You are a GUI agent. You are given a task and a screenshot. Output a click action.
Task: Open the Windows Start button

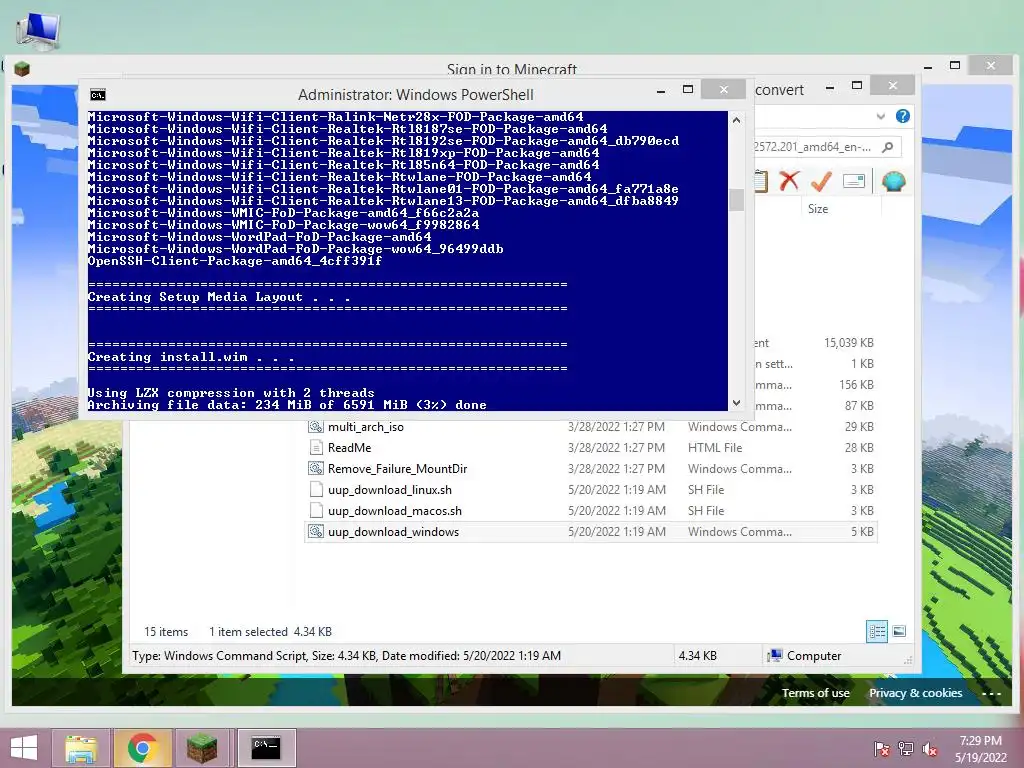(x=24, y=748)
